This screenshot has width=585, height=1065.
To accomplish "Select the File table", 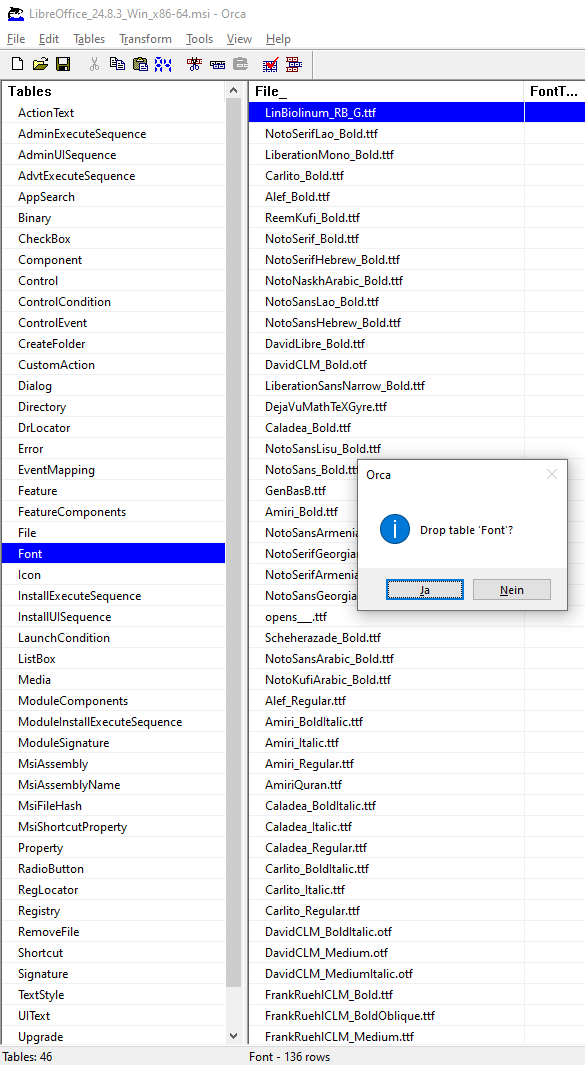I will 113,533.
